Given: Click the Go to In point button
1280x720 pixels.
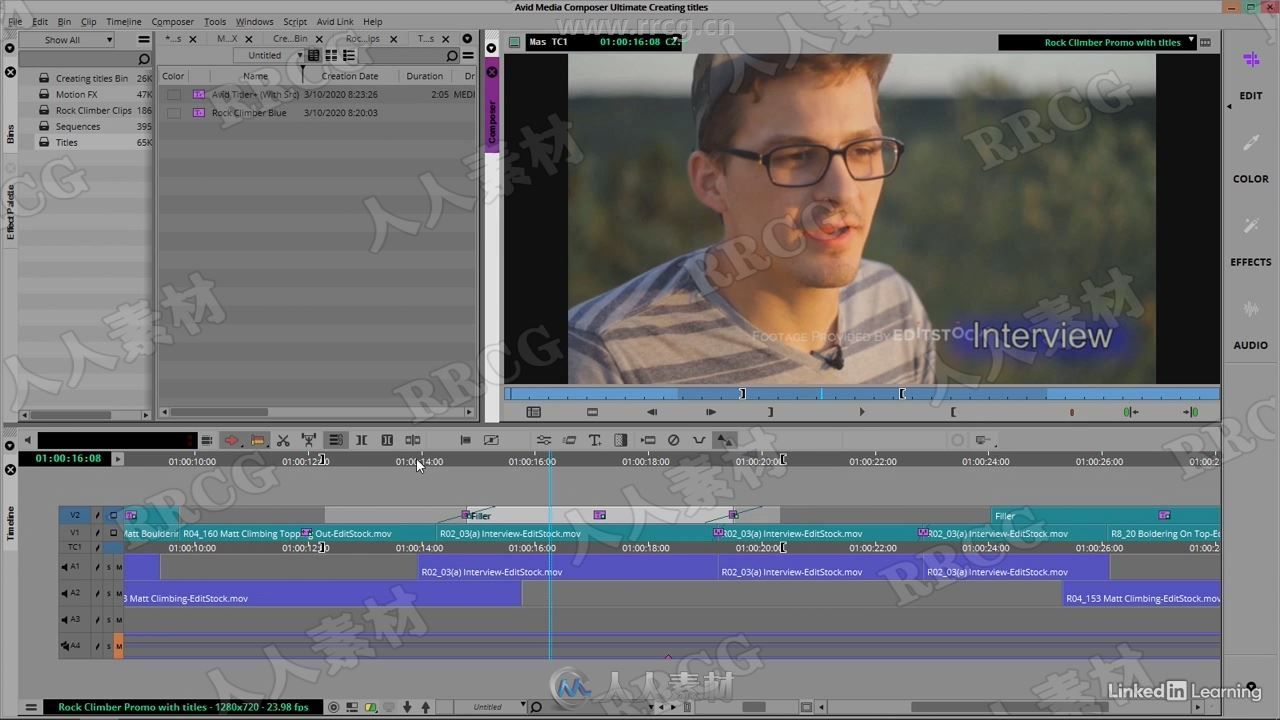Looking at the screenshot, I should (1130, 412).
